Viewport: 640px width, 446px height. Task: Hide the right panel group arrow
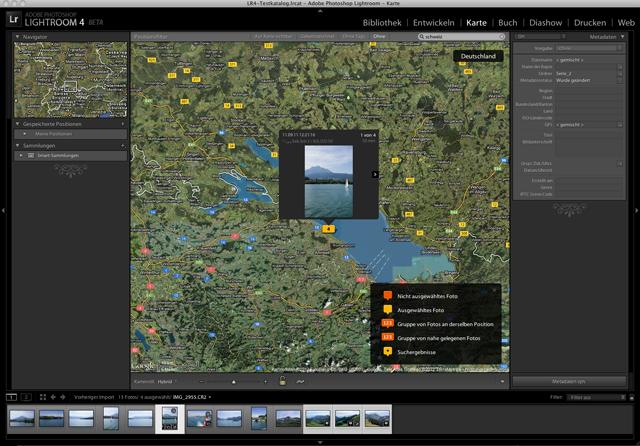[636, 211]
